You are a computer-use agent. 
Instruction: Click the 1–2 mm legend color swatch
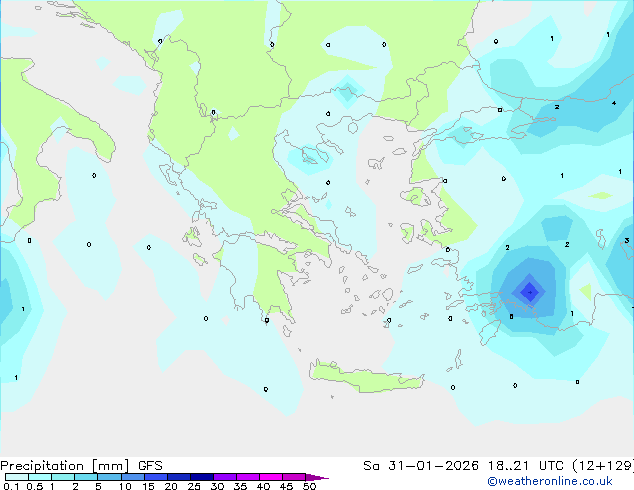click(63, 477)
